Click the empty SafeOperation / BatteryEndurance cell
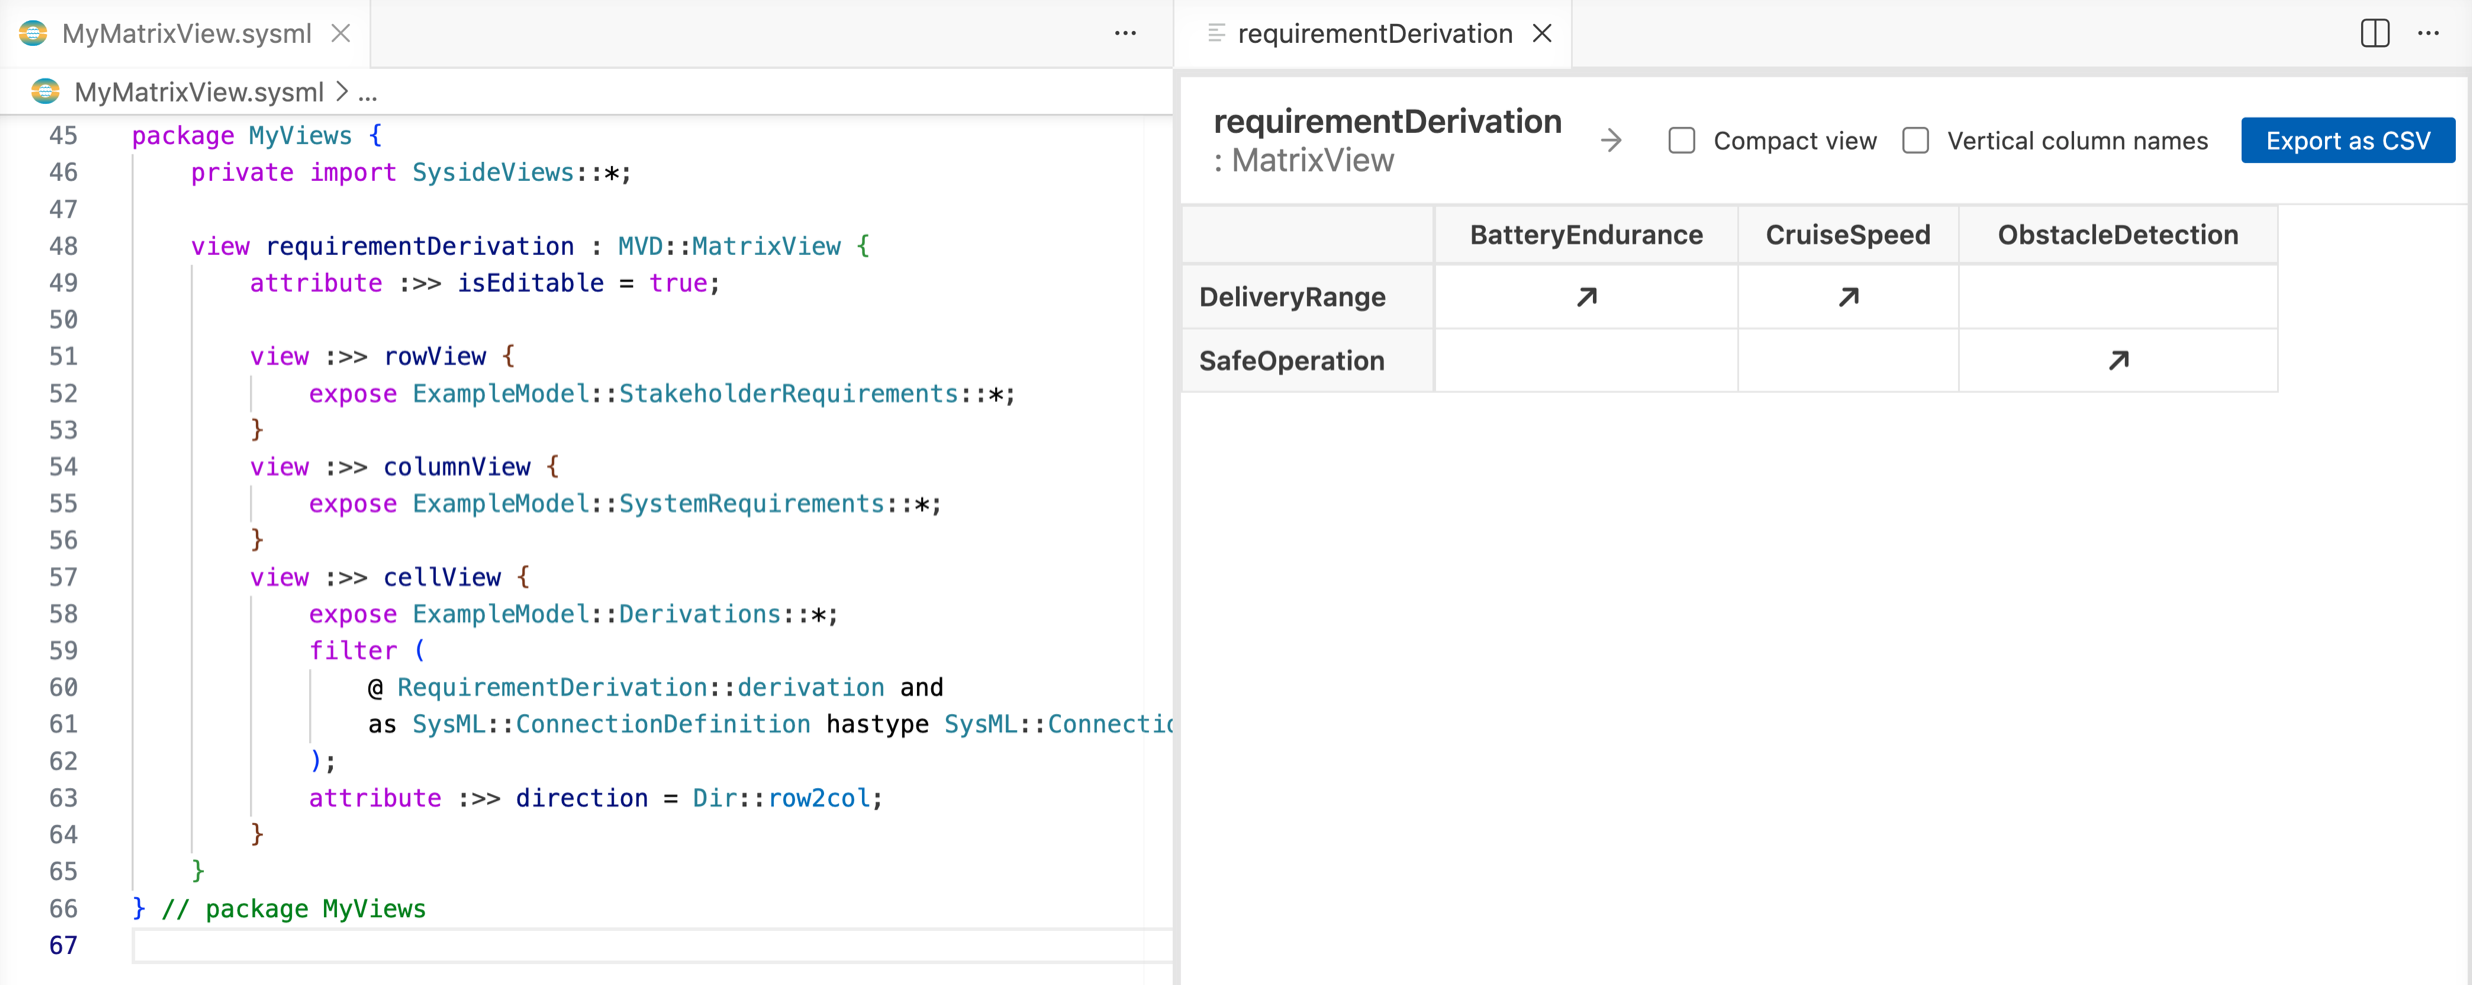The height and width of the screenshot is (985, 2472). click(x=1586, y=360)
